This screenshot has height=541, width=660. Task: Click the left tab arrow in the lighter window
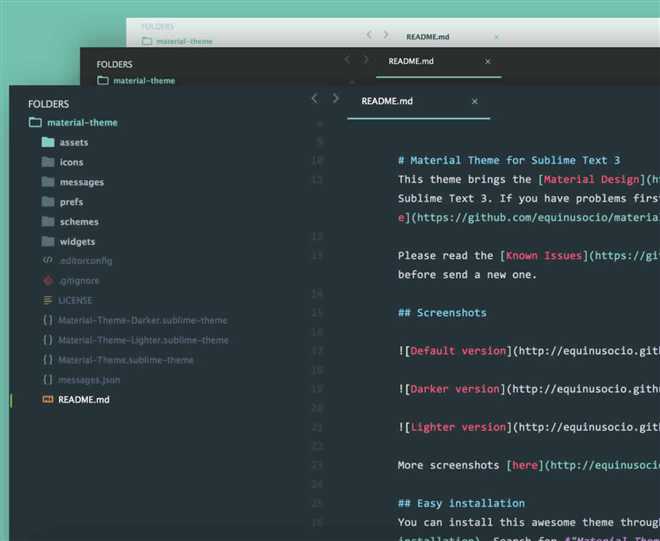(369, 35)
